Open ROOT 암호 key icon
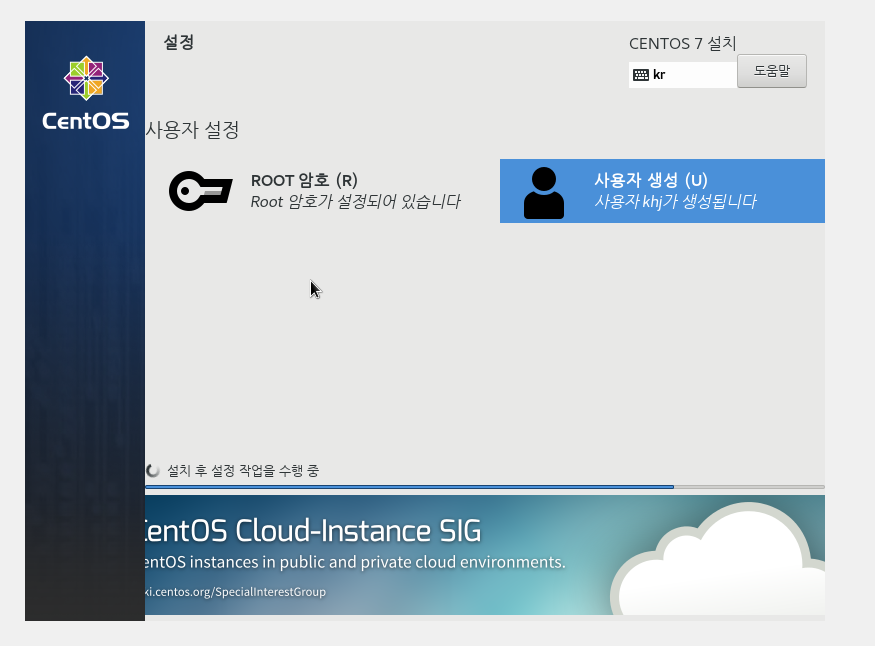Viewport: 875px width, 646px height. tap(200, 191)
